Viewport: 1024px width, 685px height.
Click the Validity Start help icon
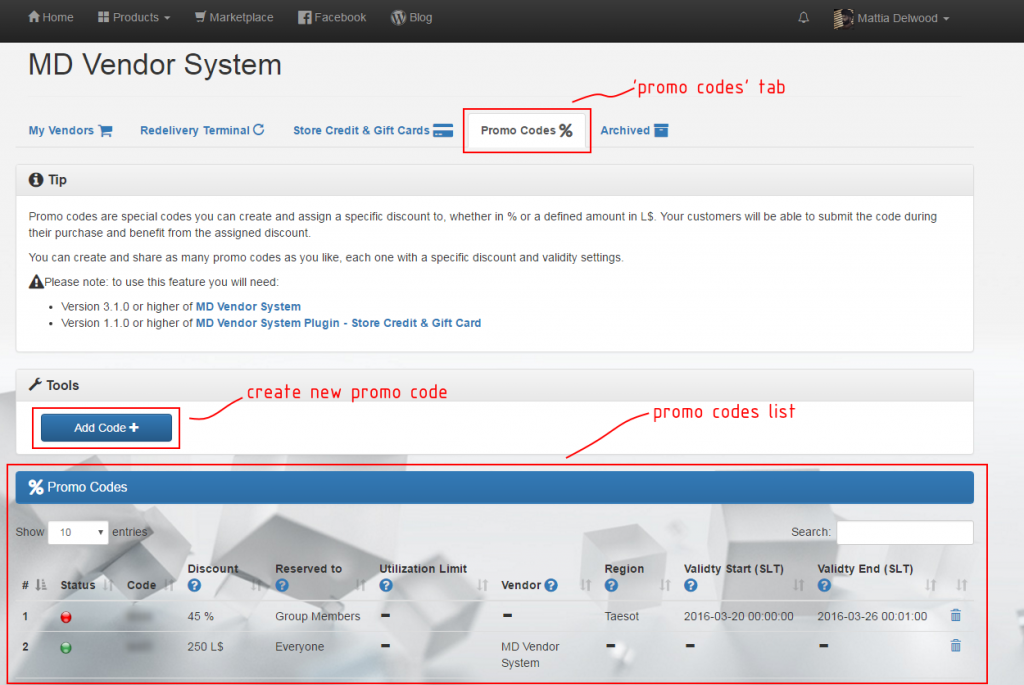[690, 586]
